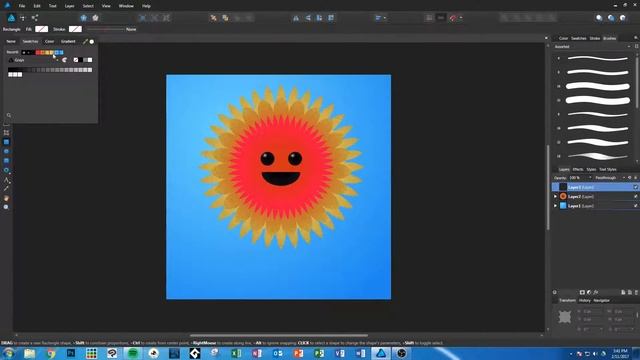Open the Help menu
Viewport: 640px width, 360px height.
coord(146,6)
